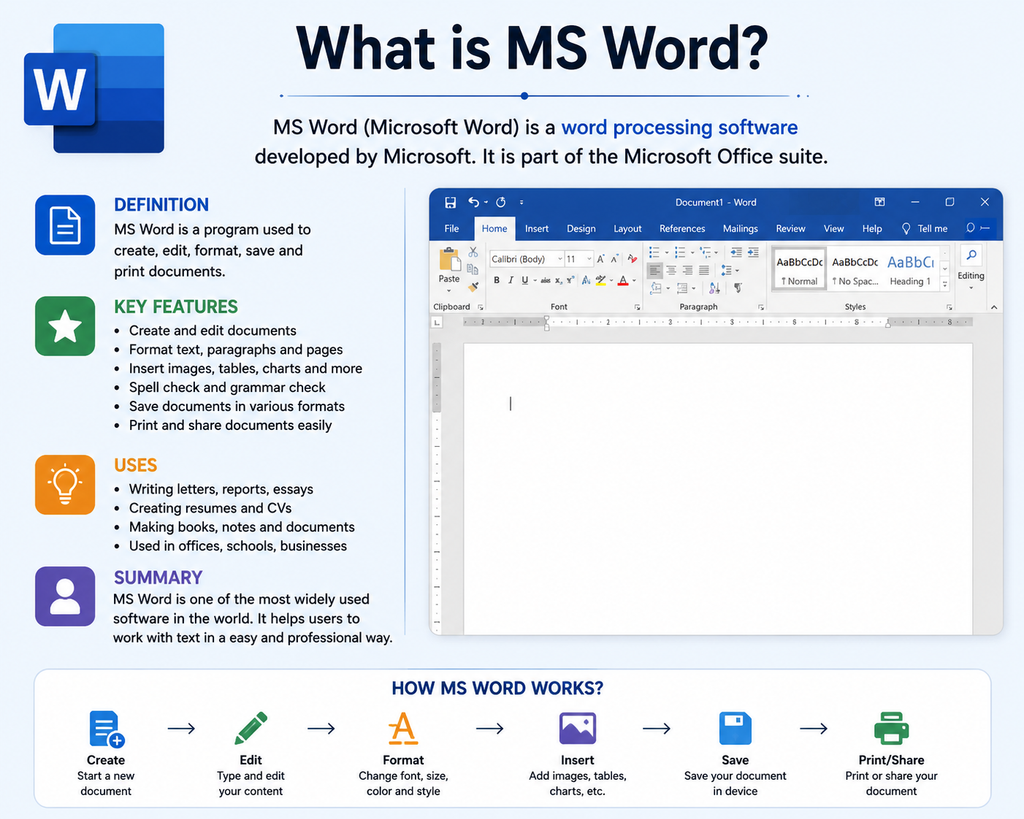
Task: Click the Find magnifier above Editing
Action: point(971,255)
